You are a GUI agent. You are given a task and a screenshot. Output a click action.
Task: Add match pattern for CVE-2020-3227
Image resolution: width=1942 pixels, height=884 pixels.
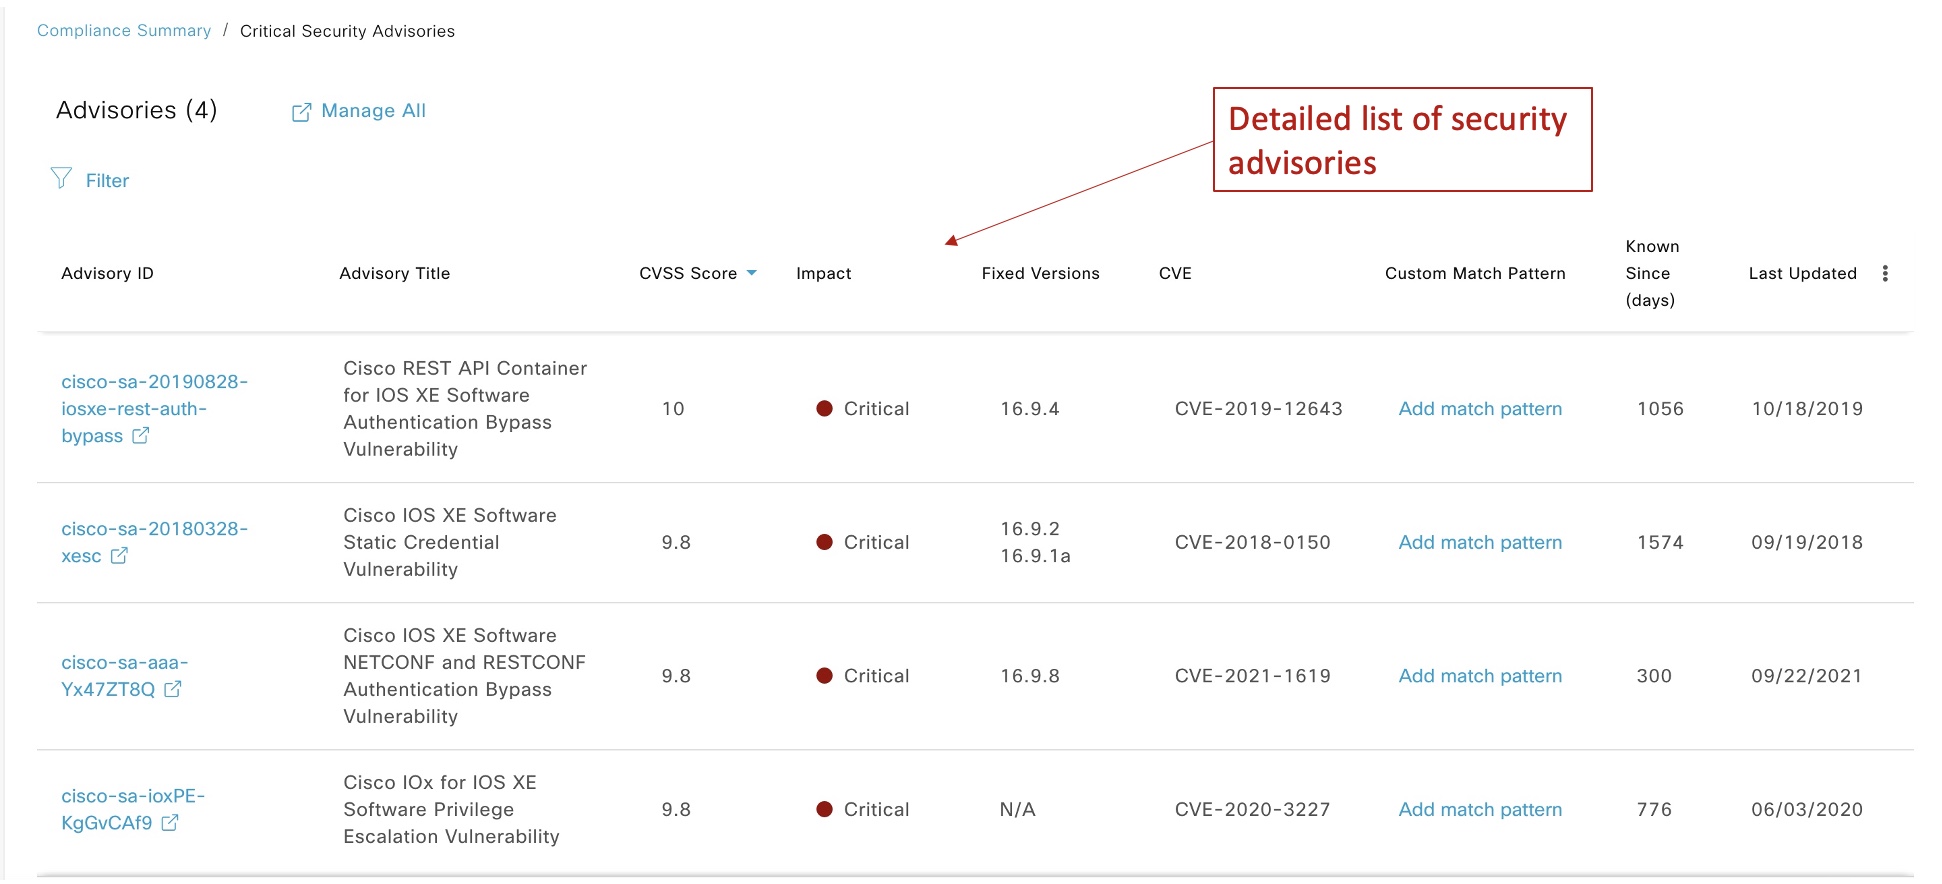click(1479, 810)
